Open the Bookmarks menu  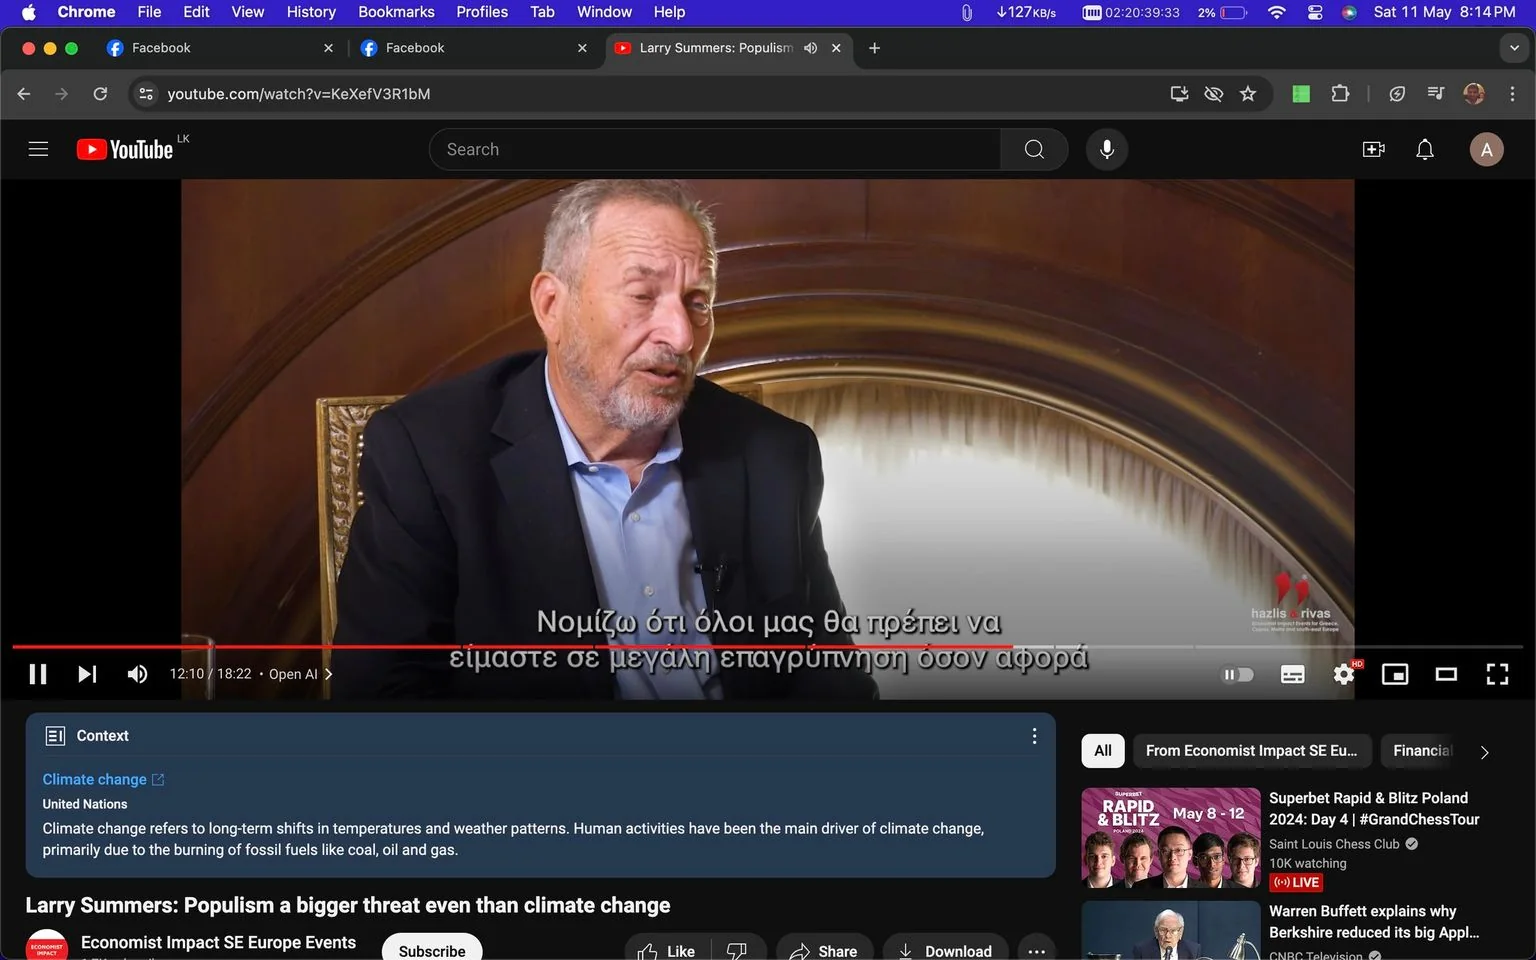(396, 12)
